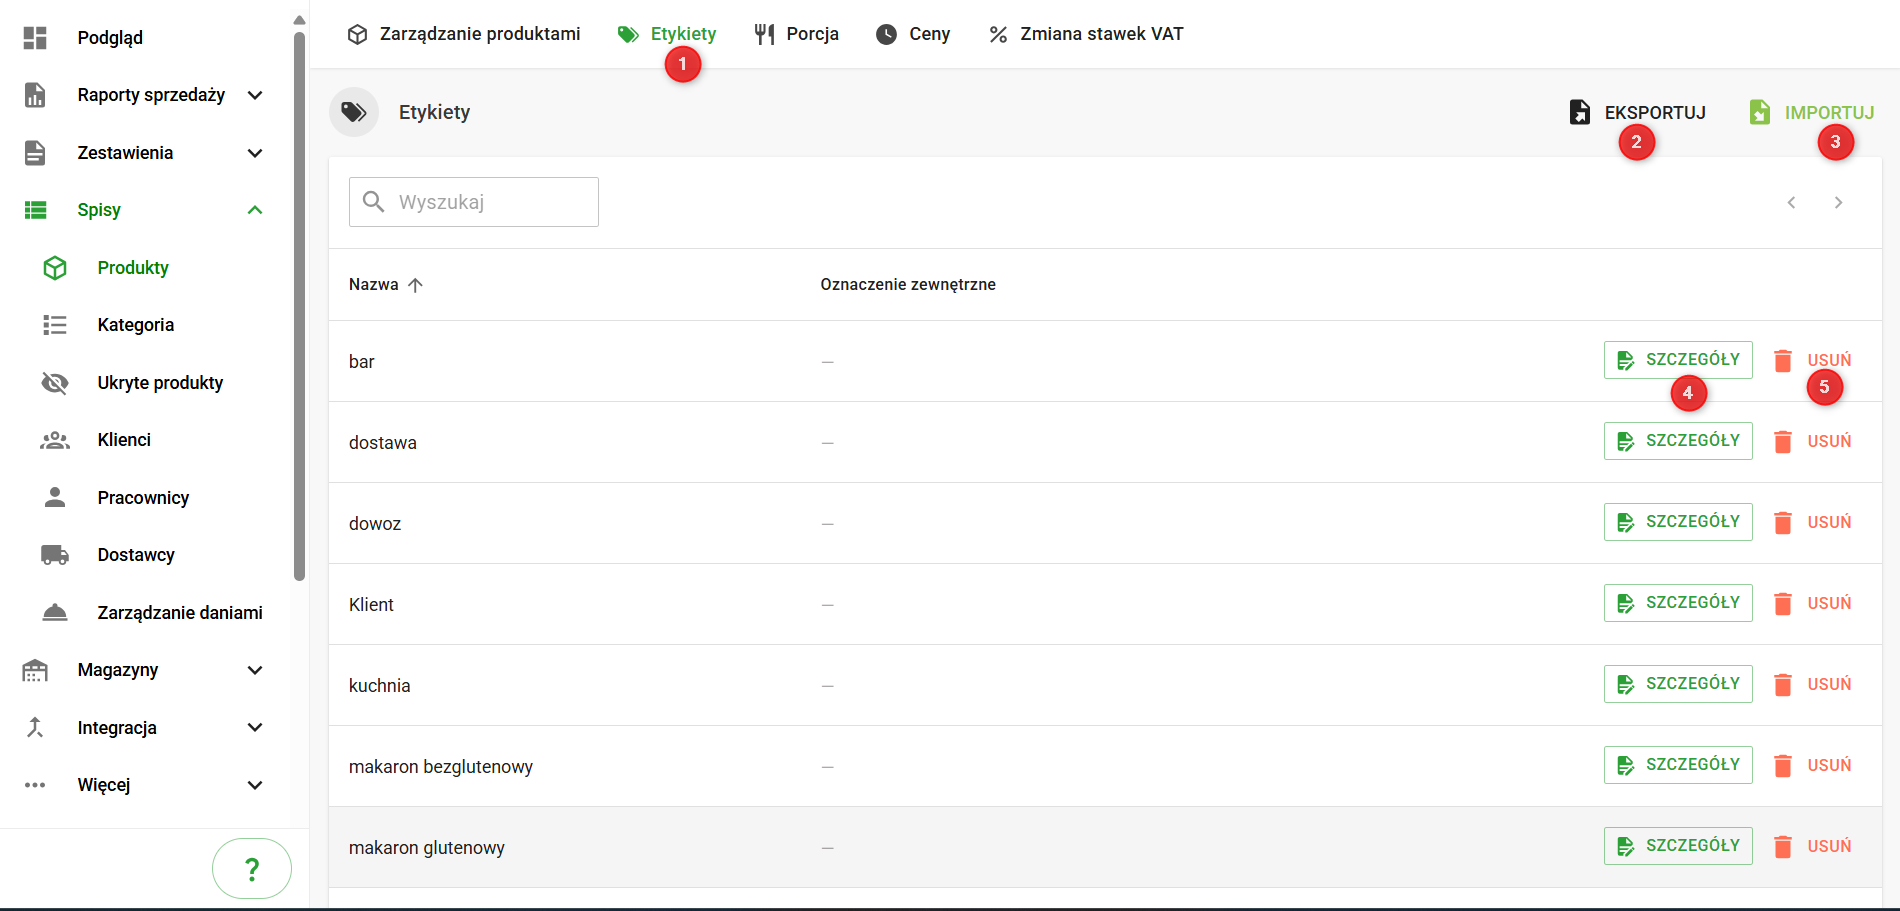
Task: Click the sidebar vertical scrollbar
Action: pos(299,300)
